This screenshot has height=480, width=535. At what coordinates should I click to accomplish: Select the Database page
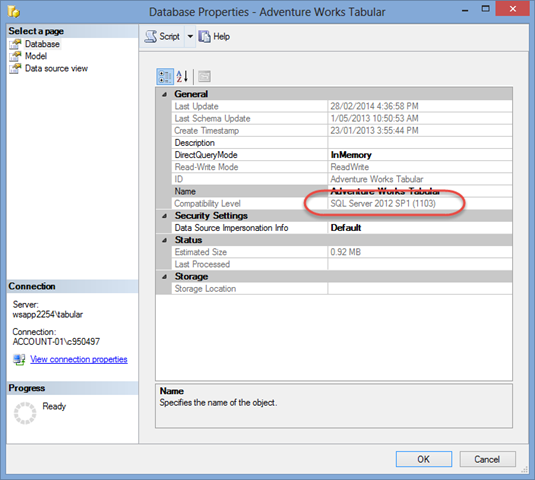(x=42, y=44)
